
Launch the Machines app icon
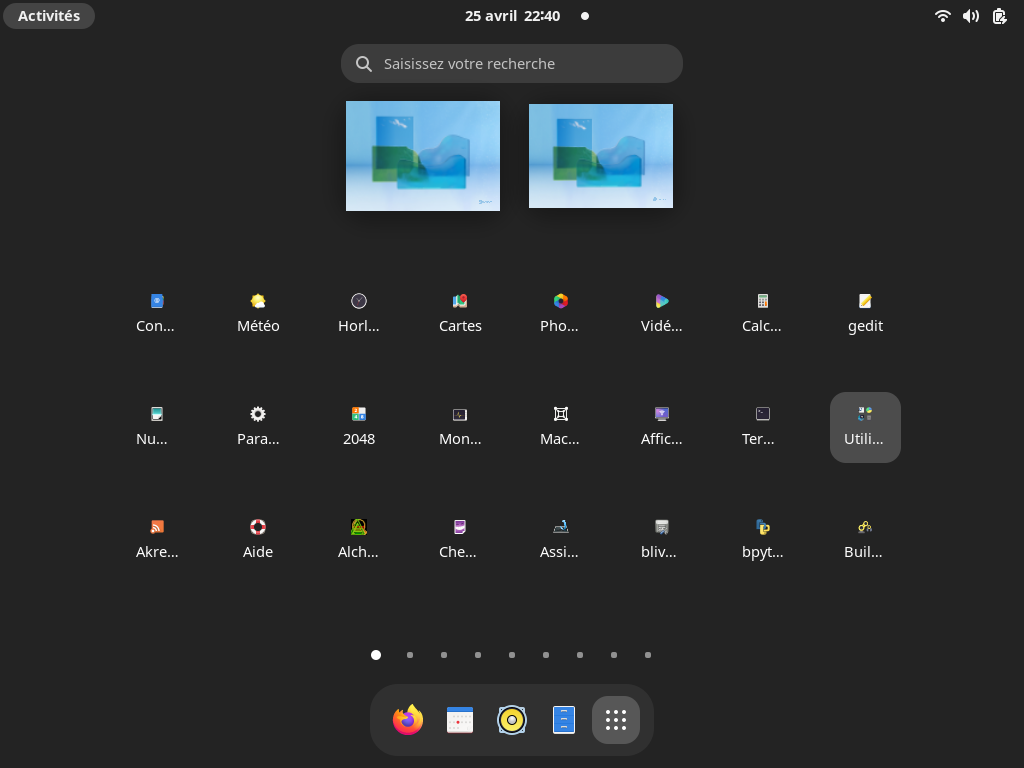560,414
